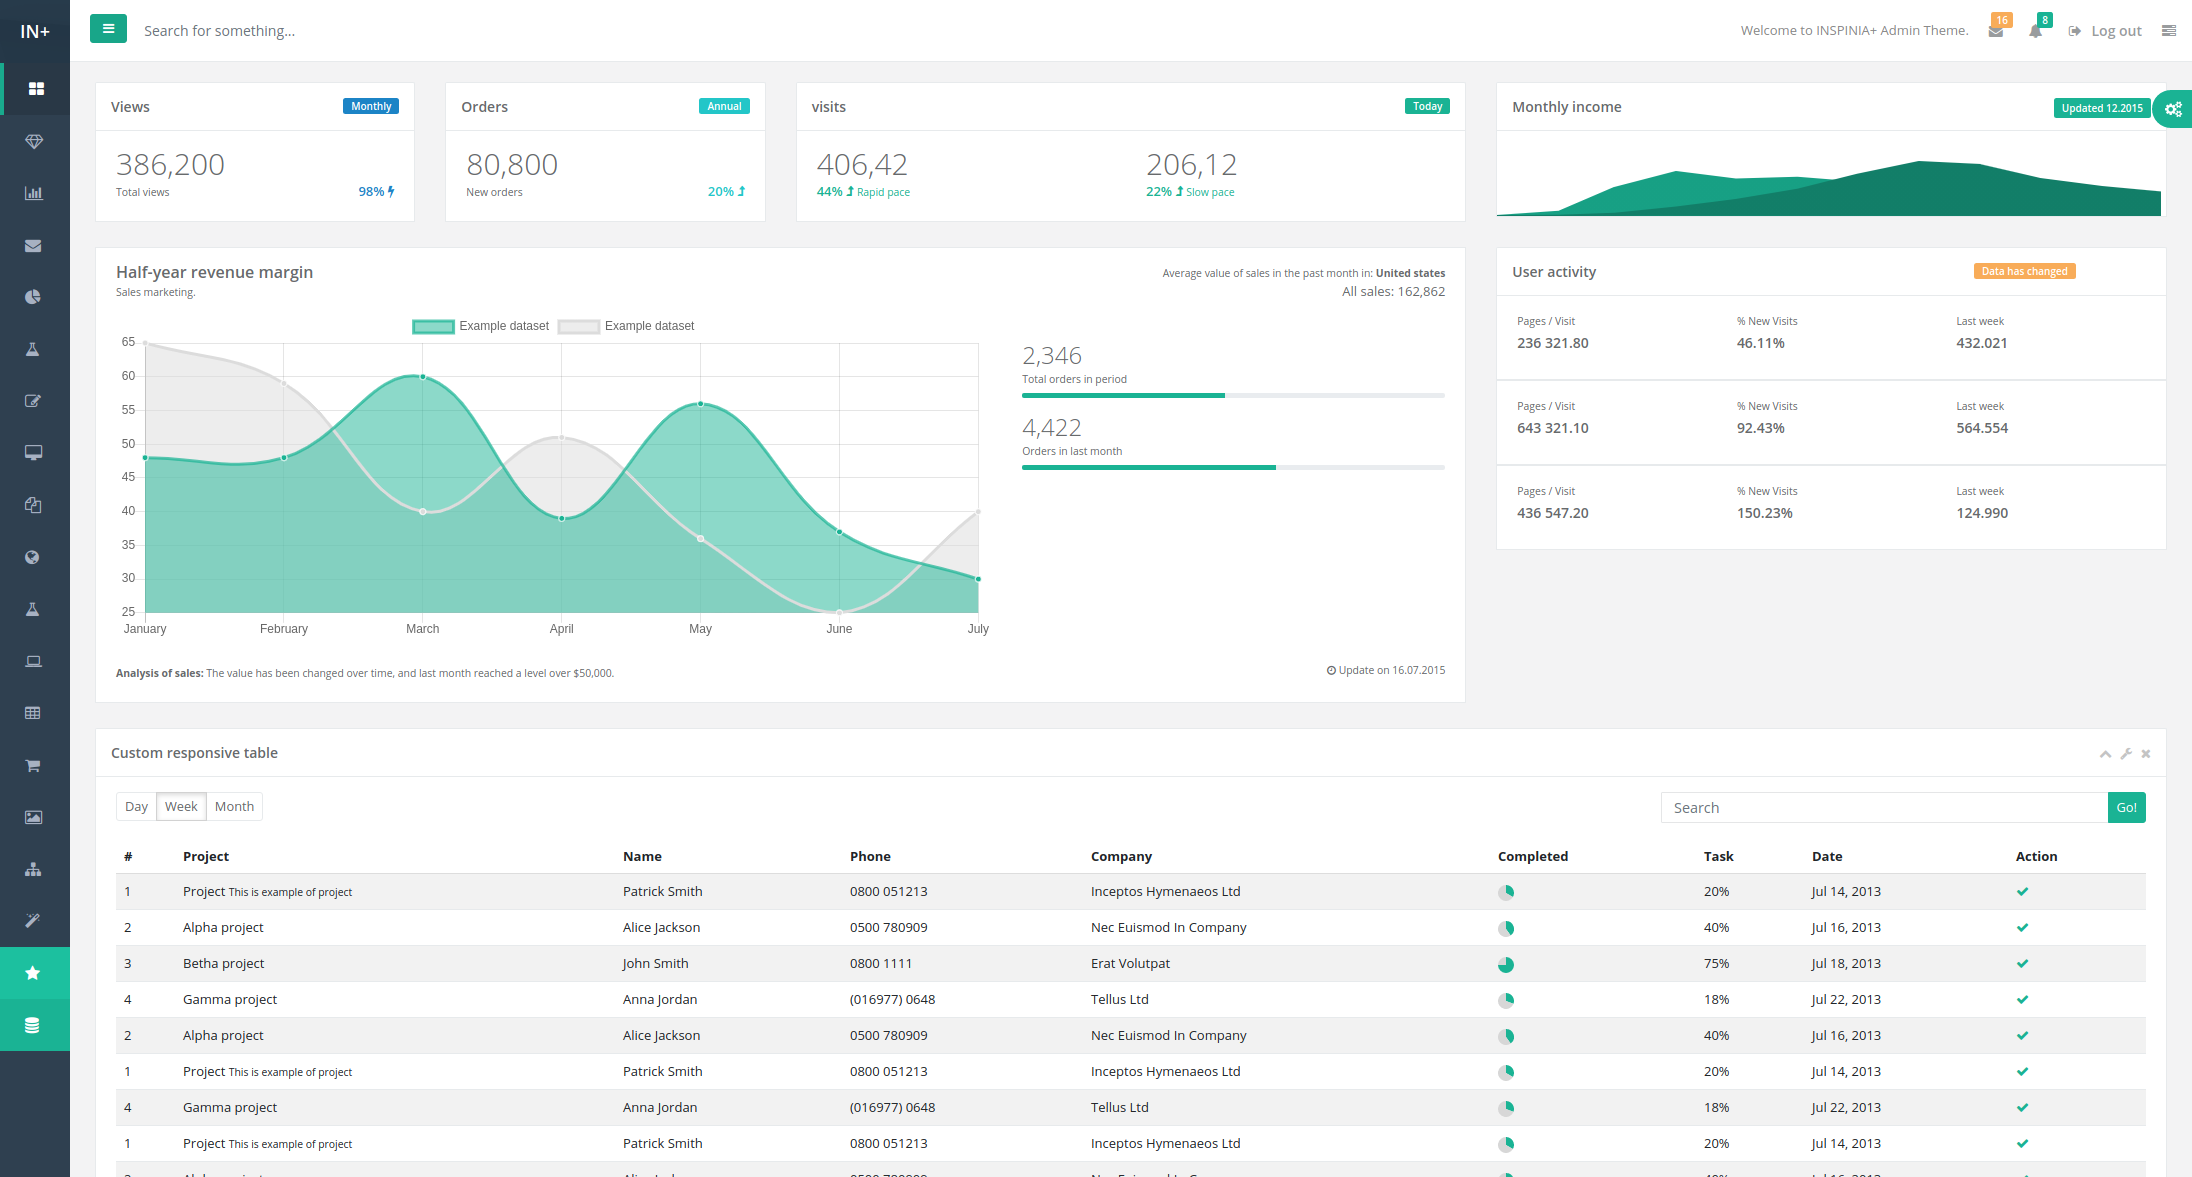Focus the table Search input field
This screenshot has width=2192, height=1177.
[1884, 808]
